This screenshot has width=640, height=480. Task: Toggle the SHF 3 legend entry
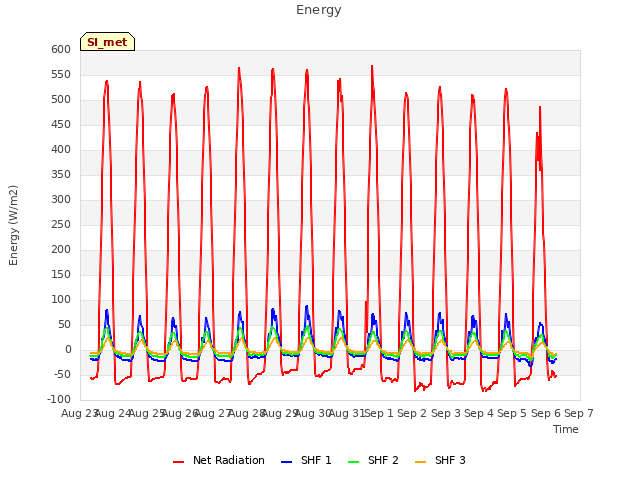440,460
